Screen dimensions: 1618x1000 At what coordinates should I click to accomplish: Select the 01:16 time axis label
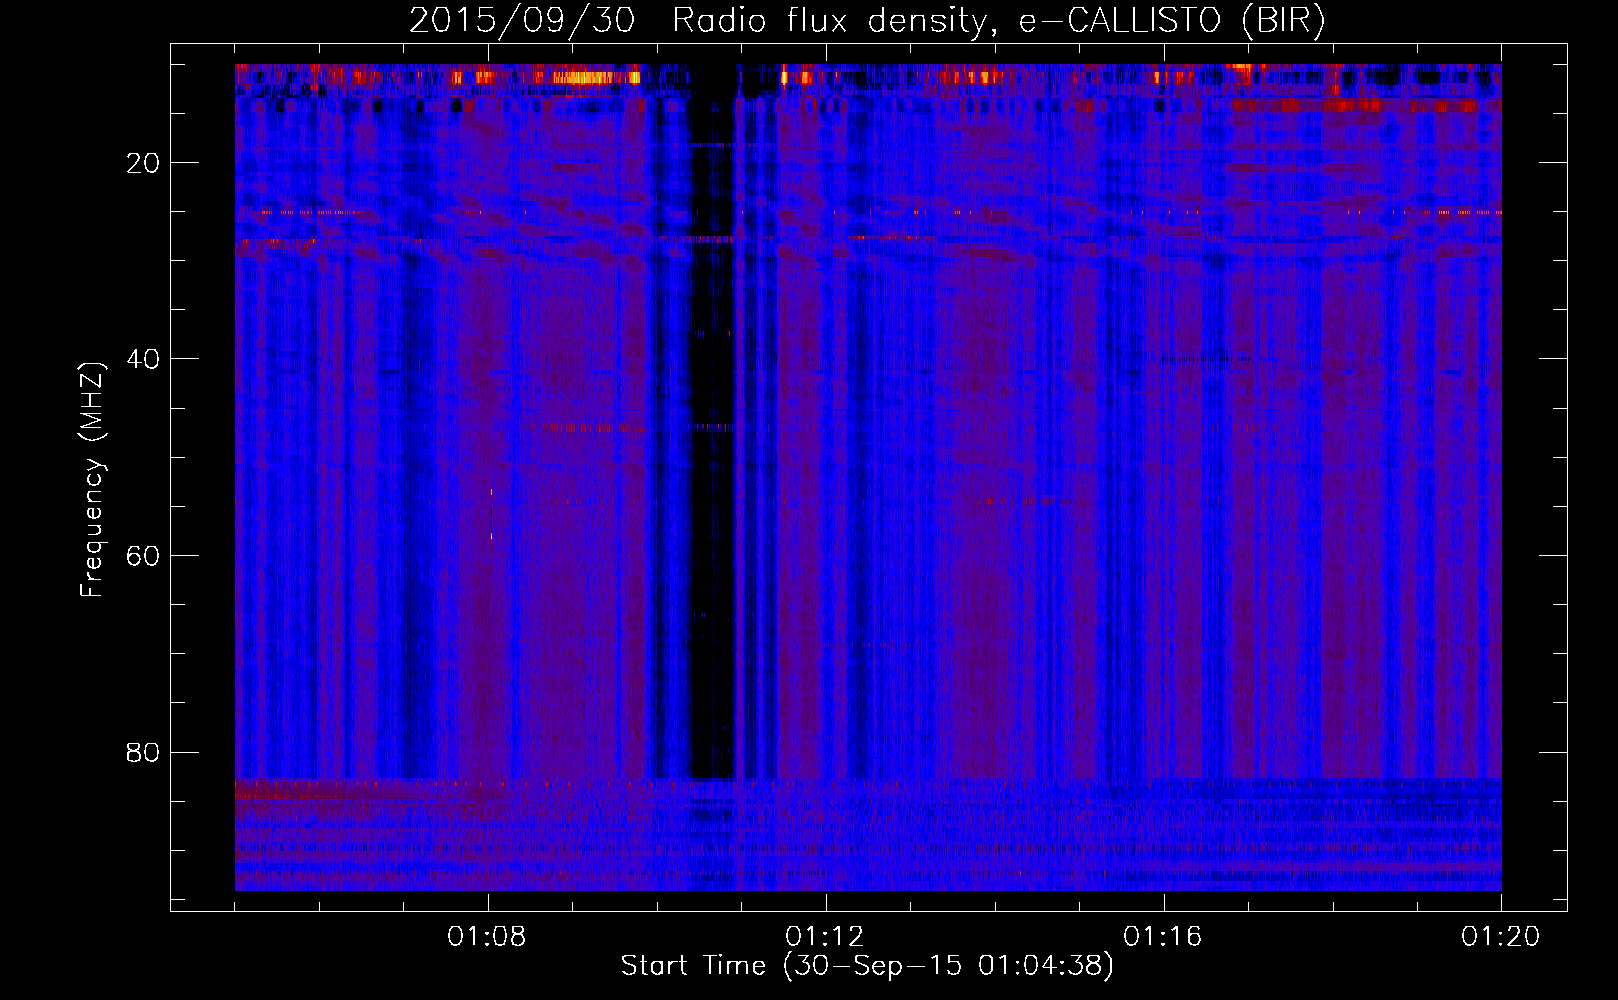coord(1163,937)
